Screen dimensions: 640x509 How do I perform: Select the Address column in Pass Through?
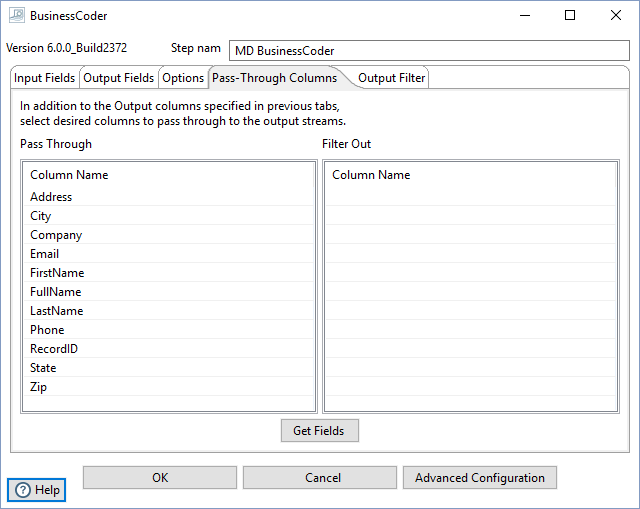pyautogui.click(x=52, y=197)
